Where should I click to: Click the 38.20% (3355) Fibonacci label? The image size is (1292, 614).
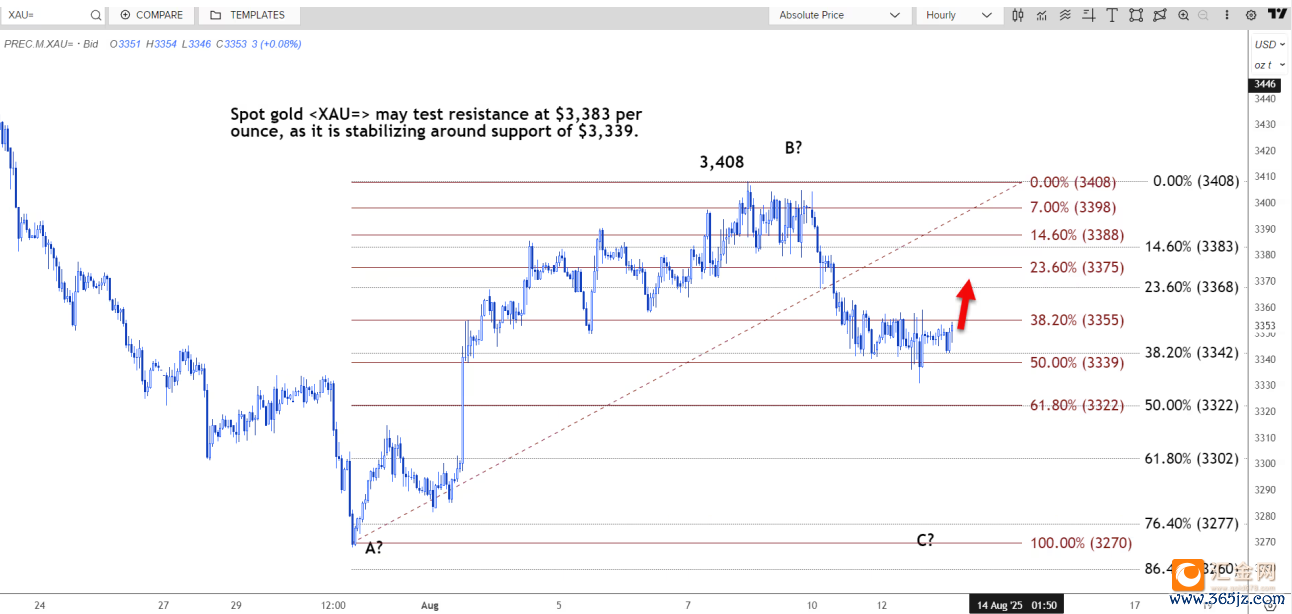pyautogui.click(x=1077, y=320)
